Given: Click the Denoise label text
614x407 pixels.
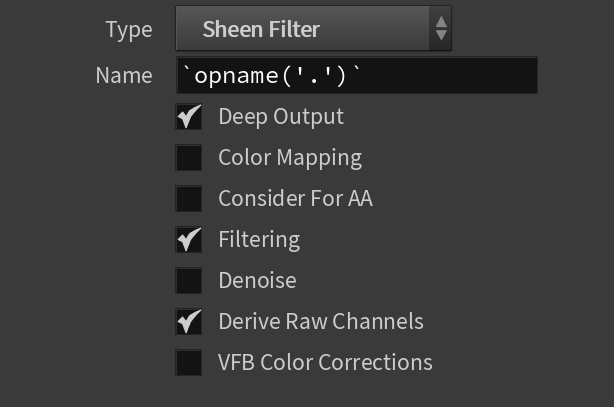Looking at the screenshot, I should pyautogui.click(x=257, y=280).
